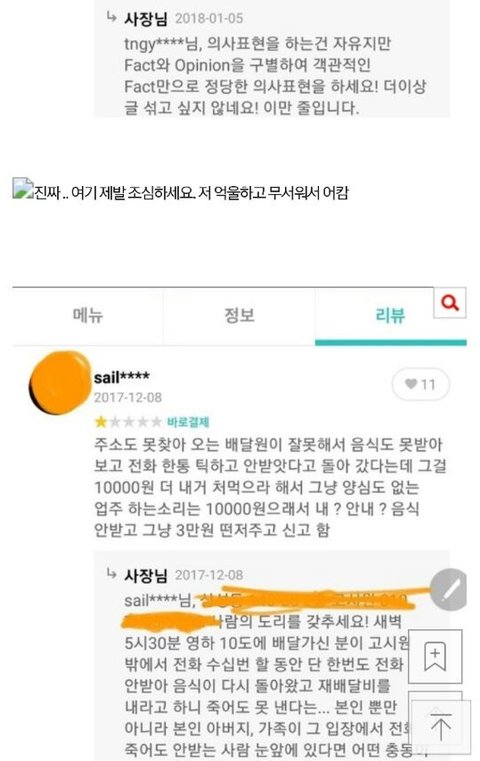Click the red search magnifier icon
Image resolution: width=480 pixels, height=761 pixels.
pos(450,303)
